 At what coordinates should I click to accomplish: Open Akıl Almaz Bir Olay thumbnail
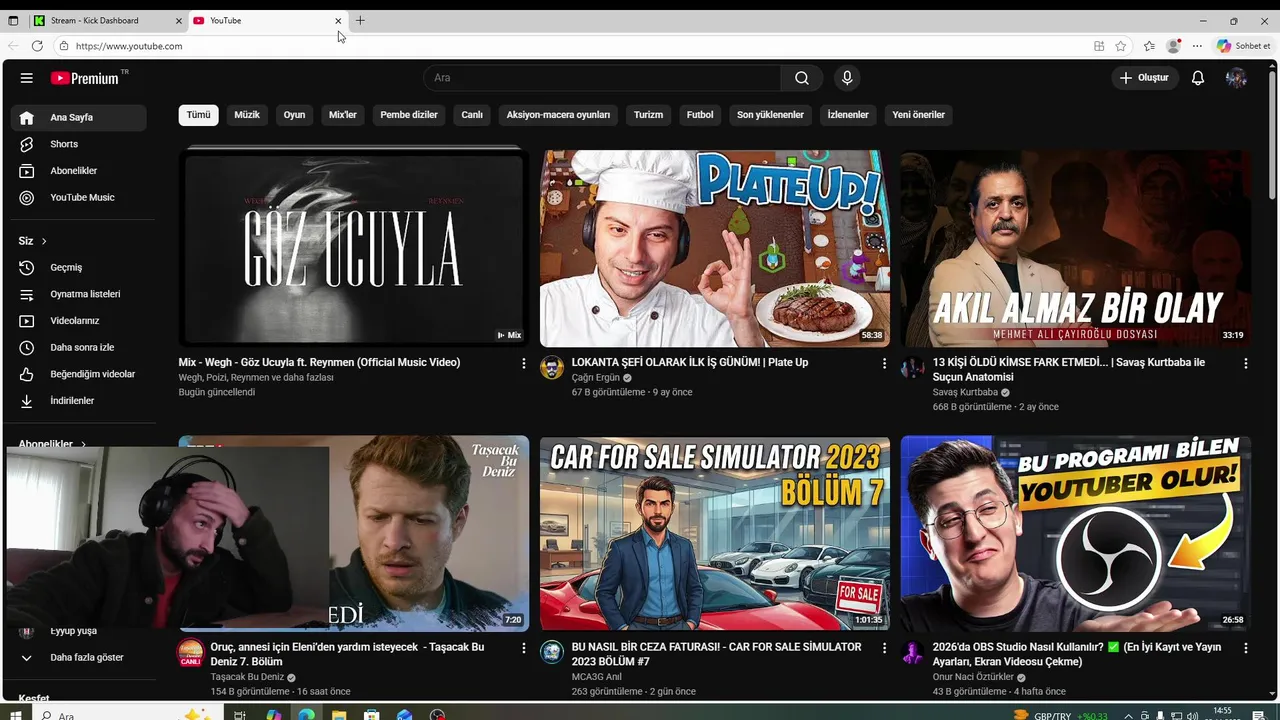[x=1076, y=248]
